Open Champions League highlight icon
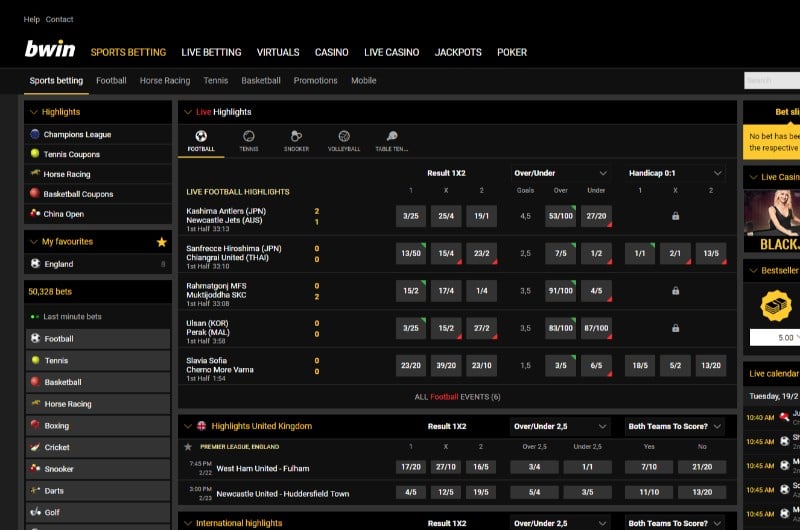Image resolution: width=800 pixels, height=530 pixels. coord(35,134)
